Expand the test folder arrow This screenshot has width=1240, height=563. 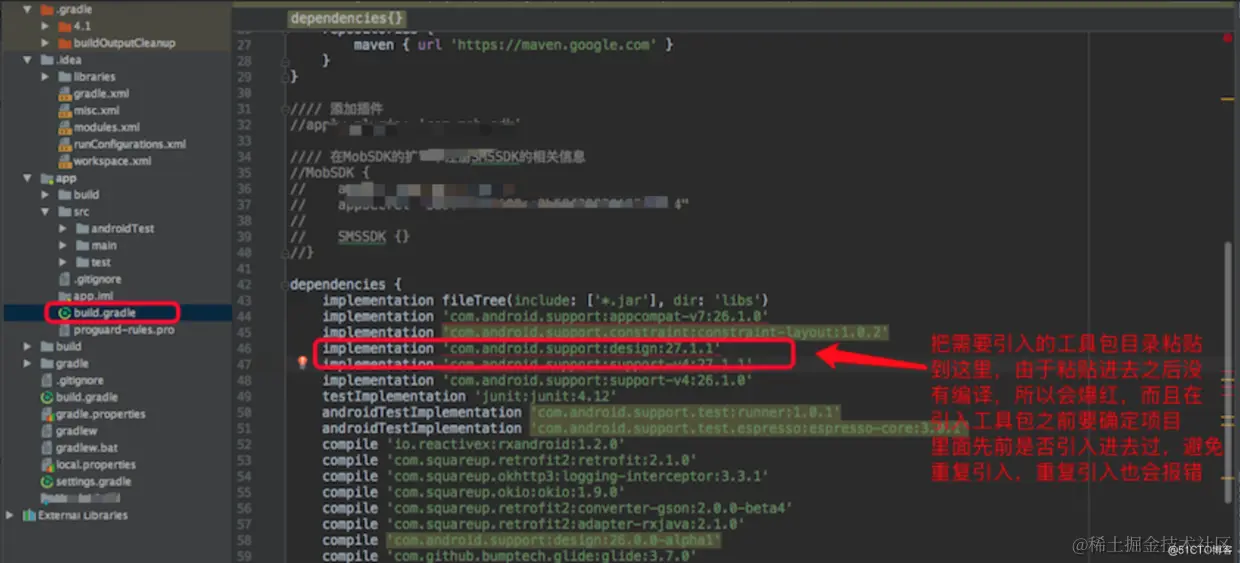tap(63, 263)
